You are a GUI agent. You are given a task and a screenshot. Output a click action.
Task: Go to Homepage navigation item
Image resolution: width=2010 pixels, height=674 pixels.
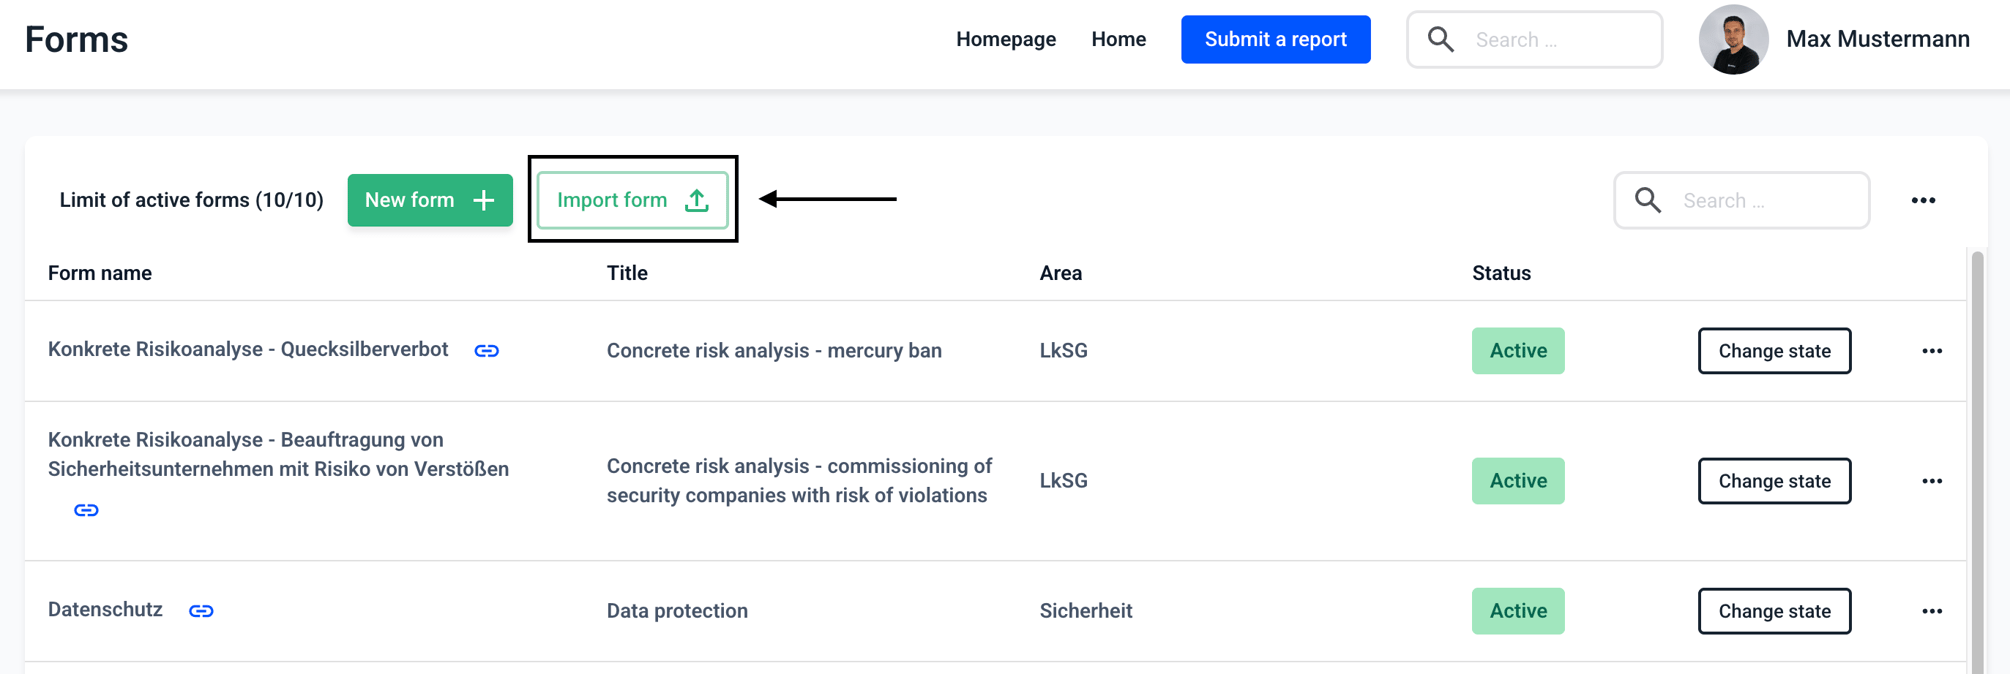coord(1006,39)
